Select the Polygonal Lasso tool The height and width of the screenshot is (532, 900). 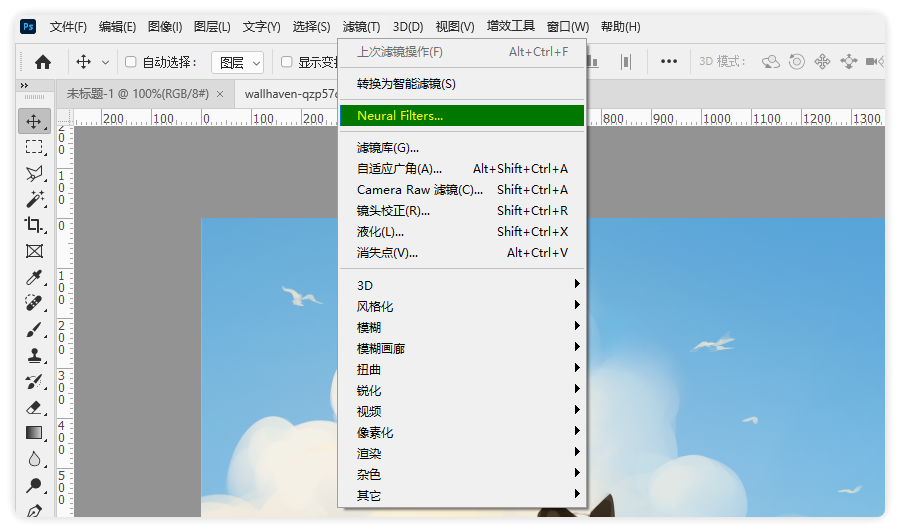coord(34,173)
